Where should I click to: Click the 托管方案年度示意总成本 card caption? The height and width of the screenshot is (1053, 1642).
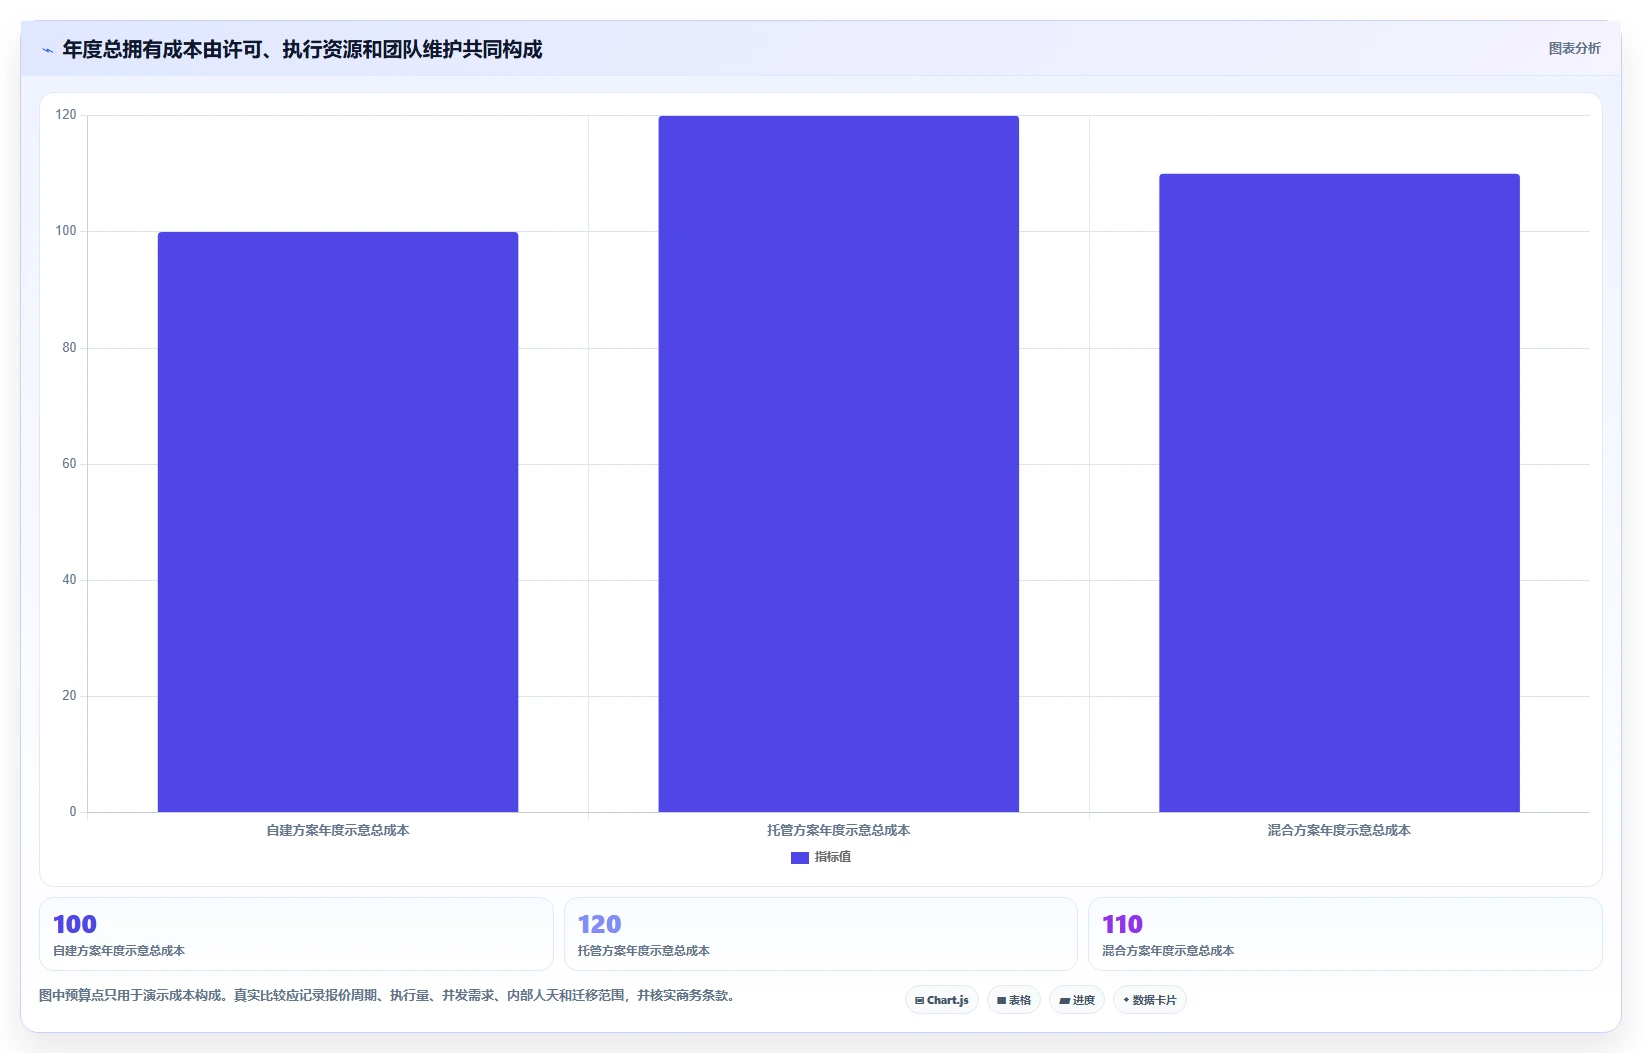[643, 951]
